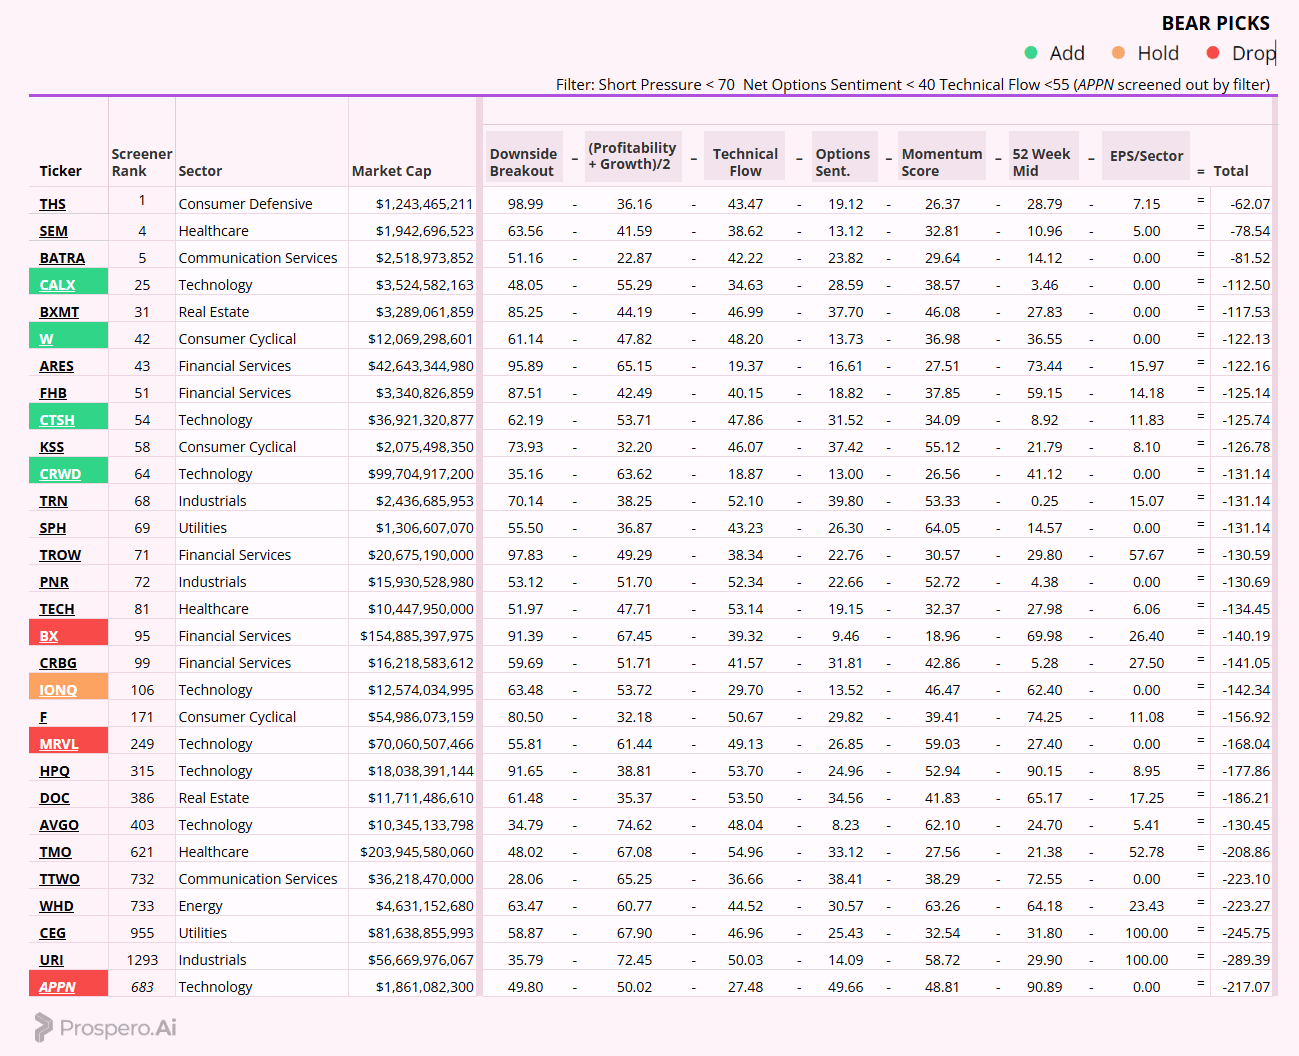Select BX market cap $154,885,397,975

point(417,636)
